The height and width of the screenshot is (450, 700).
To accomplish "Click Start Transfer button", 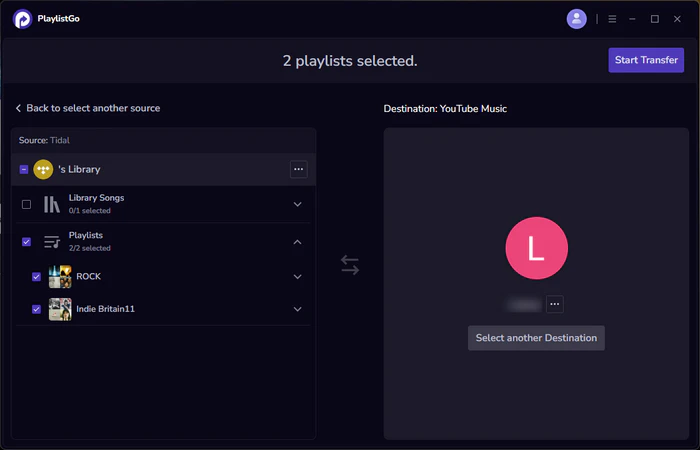I will coord(646,60).
